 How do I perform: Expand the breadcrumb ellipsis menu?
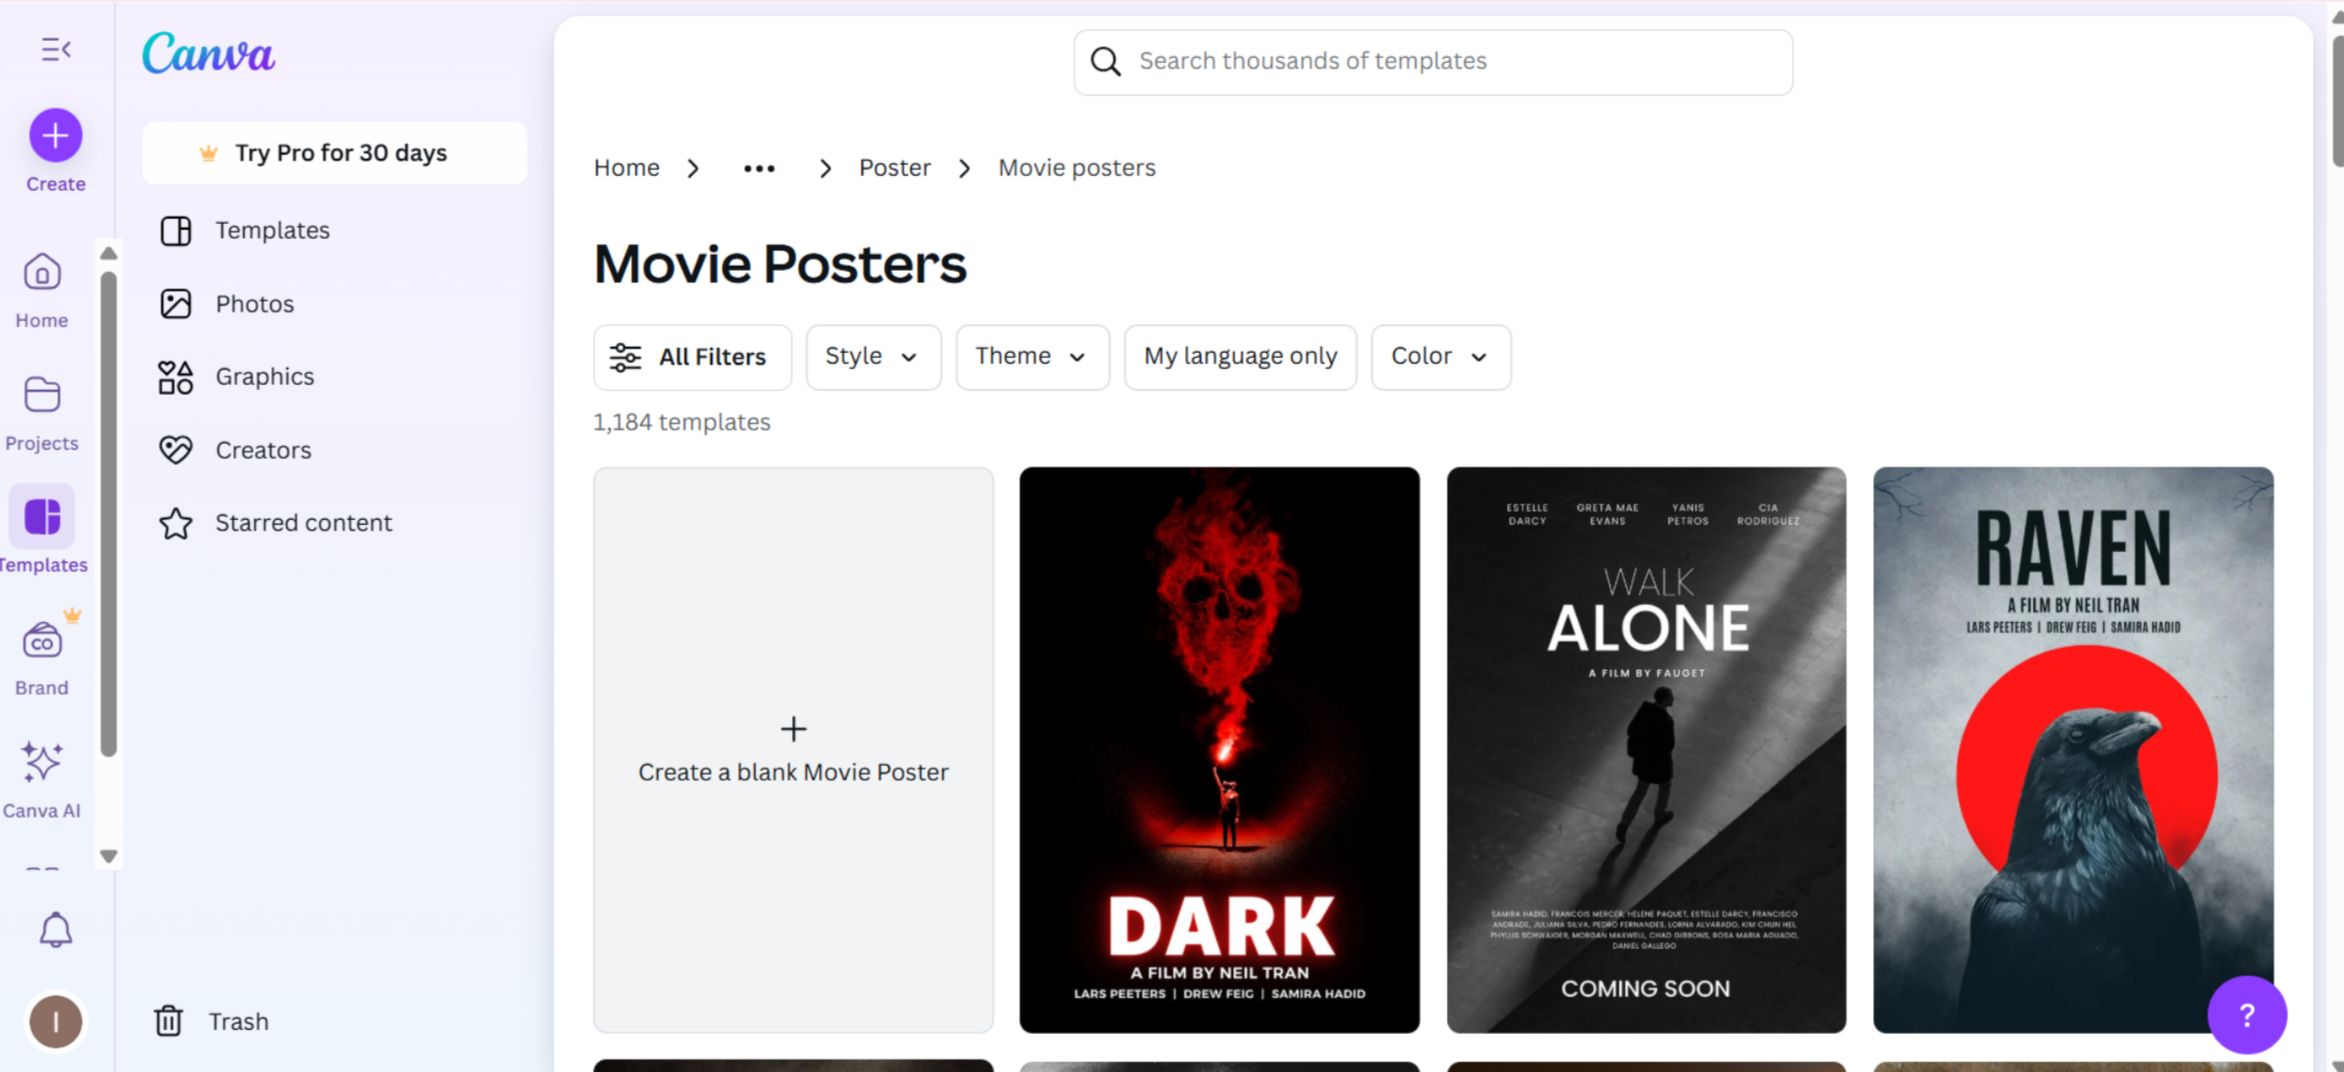[759, 167]
